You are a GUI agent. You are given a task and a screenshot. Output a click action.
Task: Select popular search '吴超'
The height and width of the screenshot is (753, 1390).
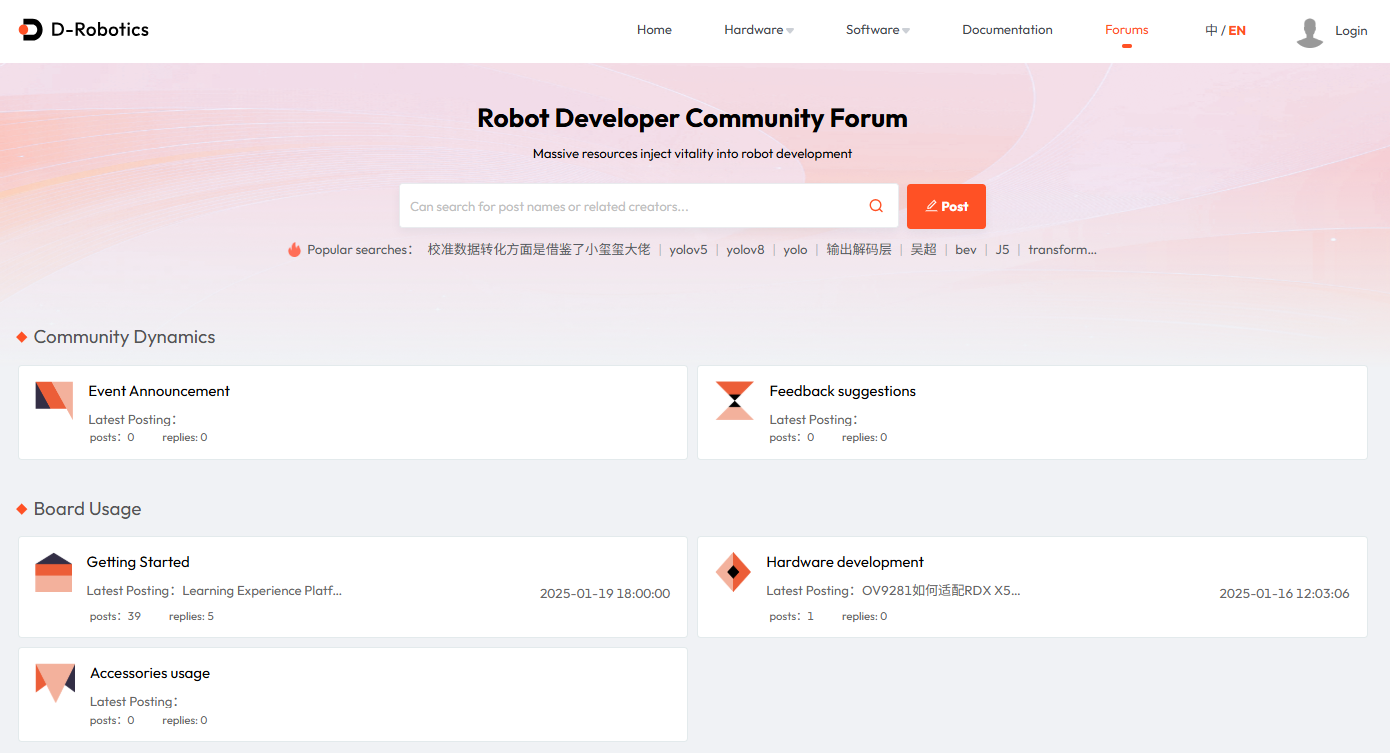pyautogui.click(x=924, y=250)
